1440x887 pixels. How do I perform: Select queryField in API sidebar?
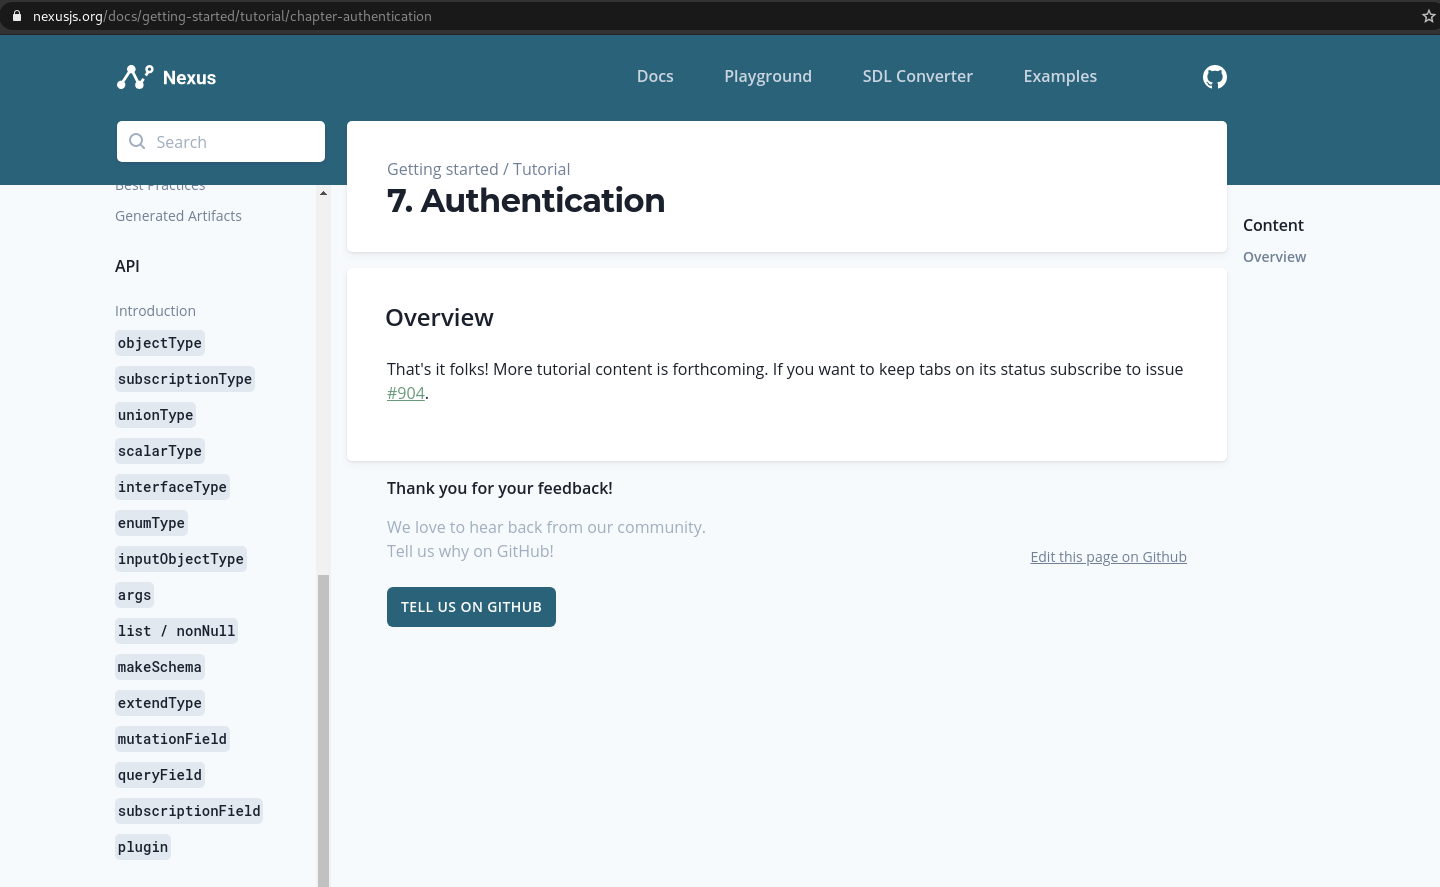160,775
